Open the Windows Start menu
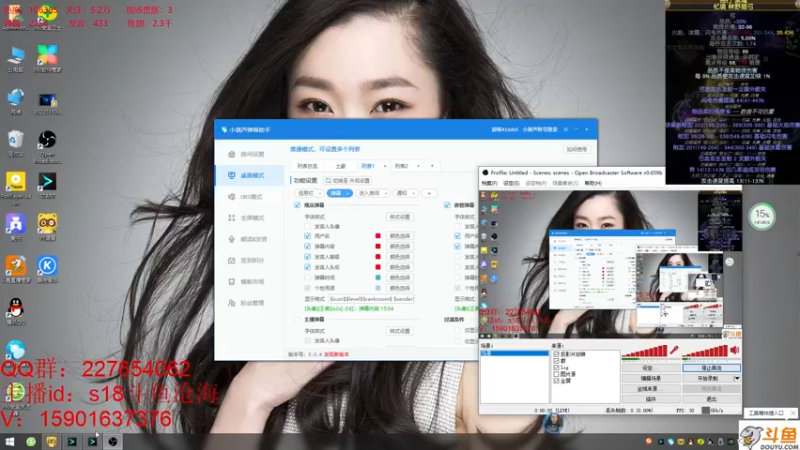This screenshot has width=800, height=450. tap(10, 441)
